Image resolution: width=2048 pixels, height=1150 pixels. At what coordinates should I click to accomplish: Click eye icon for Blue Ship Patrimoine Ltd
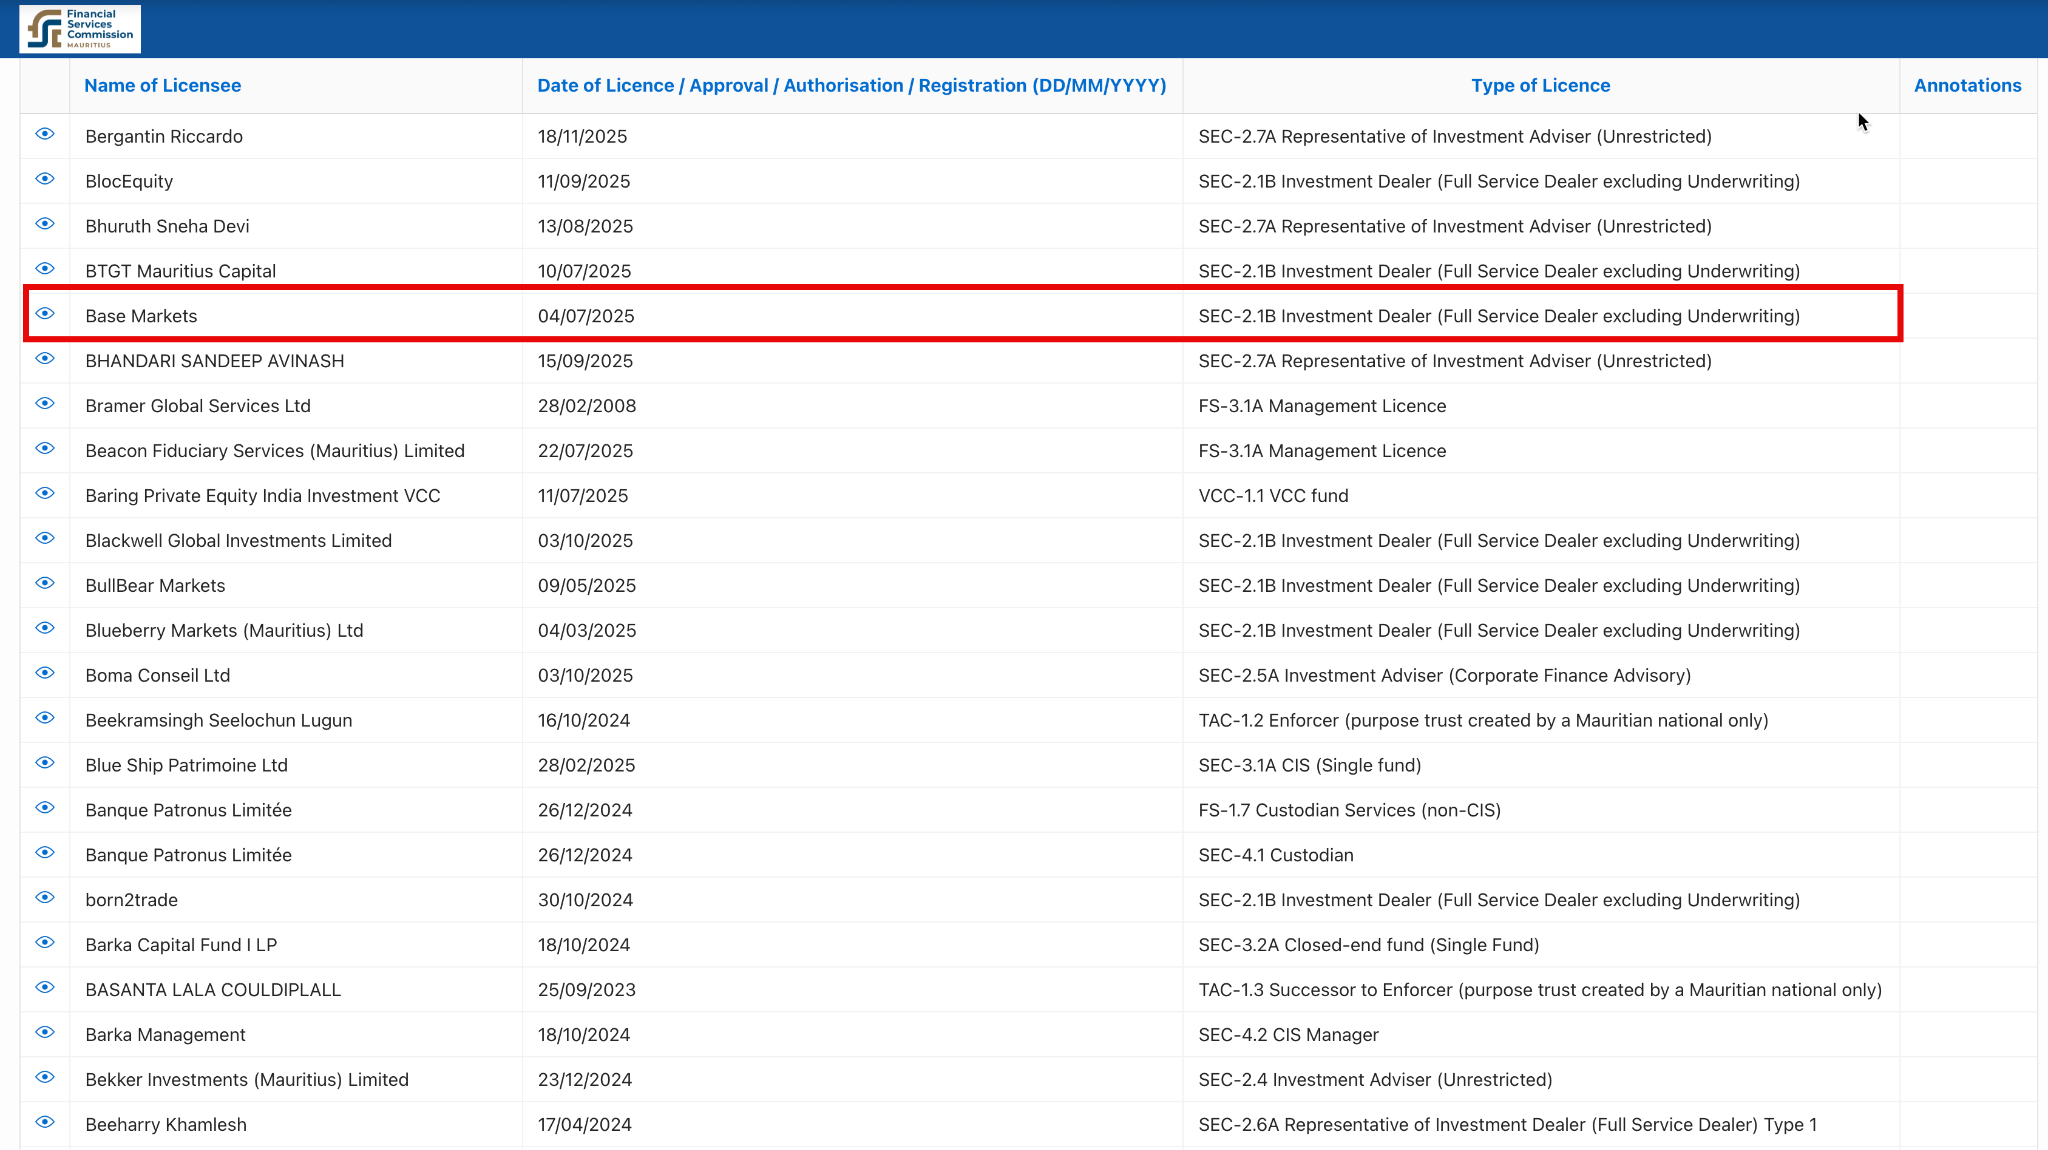point(45,763)
